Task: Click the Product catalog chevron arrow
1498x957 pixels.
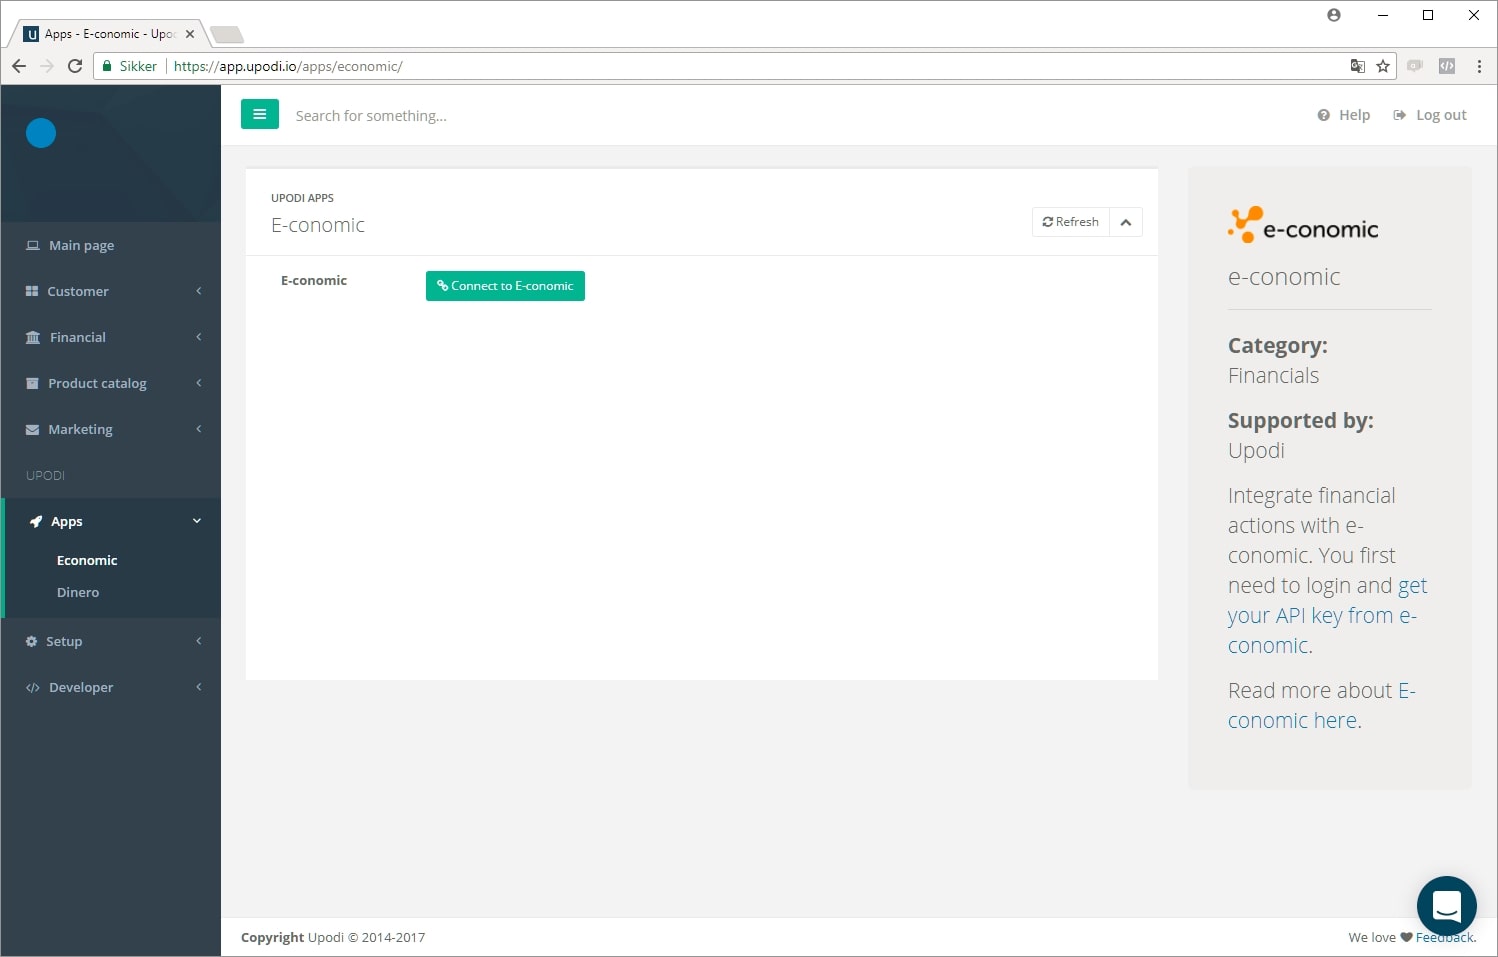Action: click(198, 383)
